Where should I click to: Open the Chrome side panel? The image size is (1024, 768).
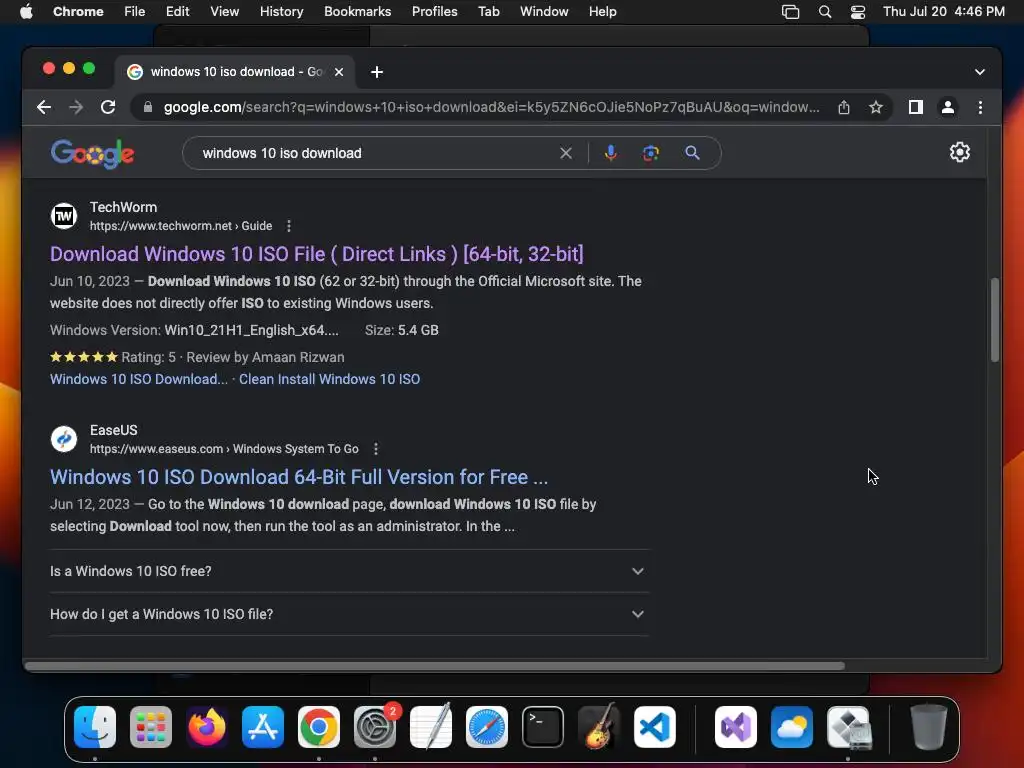pyautogui.click(x=916, y=107)
